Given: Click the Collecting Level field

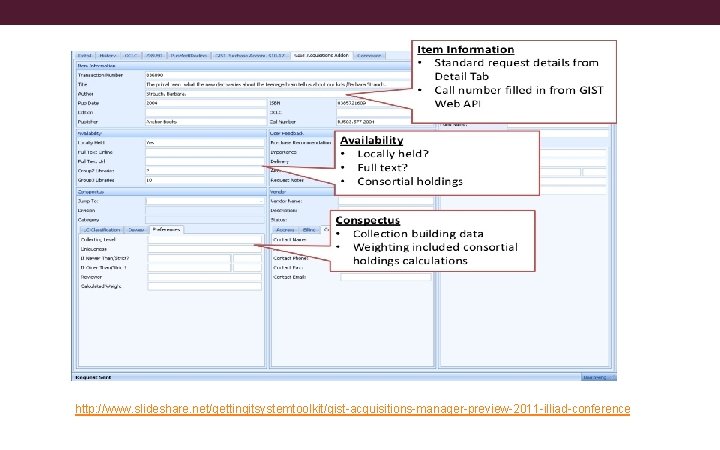Looking at the screenshot, I should [204, 240].
